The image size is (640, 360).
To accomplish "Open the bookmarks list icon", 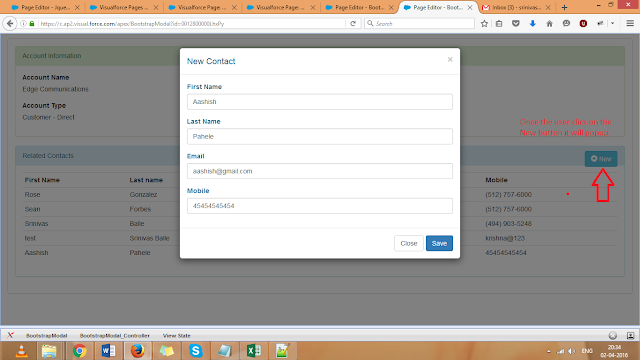I will (499, 24).
